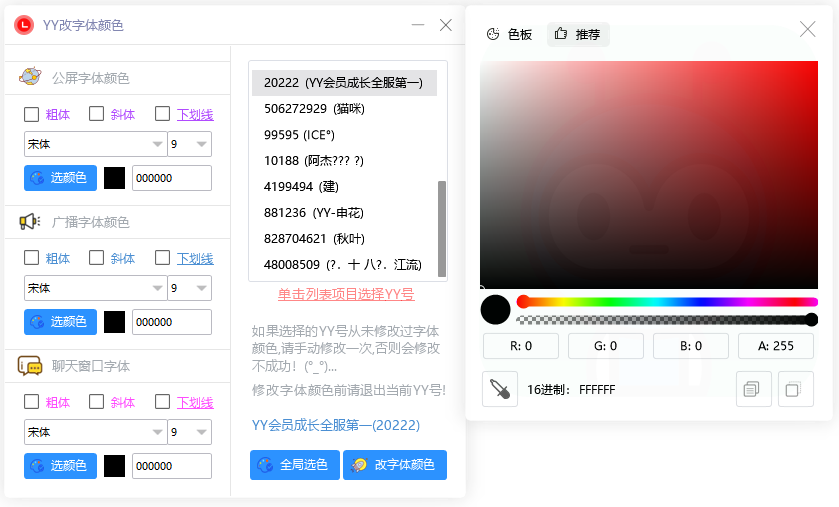Check 斜体 under 广播字体颜色
Viewport: 839px width, 507px height.
coord(96,258)
